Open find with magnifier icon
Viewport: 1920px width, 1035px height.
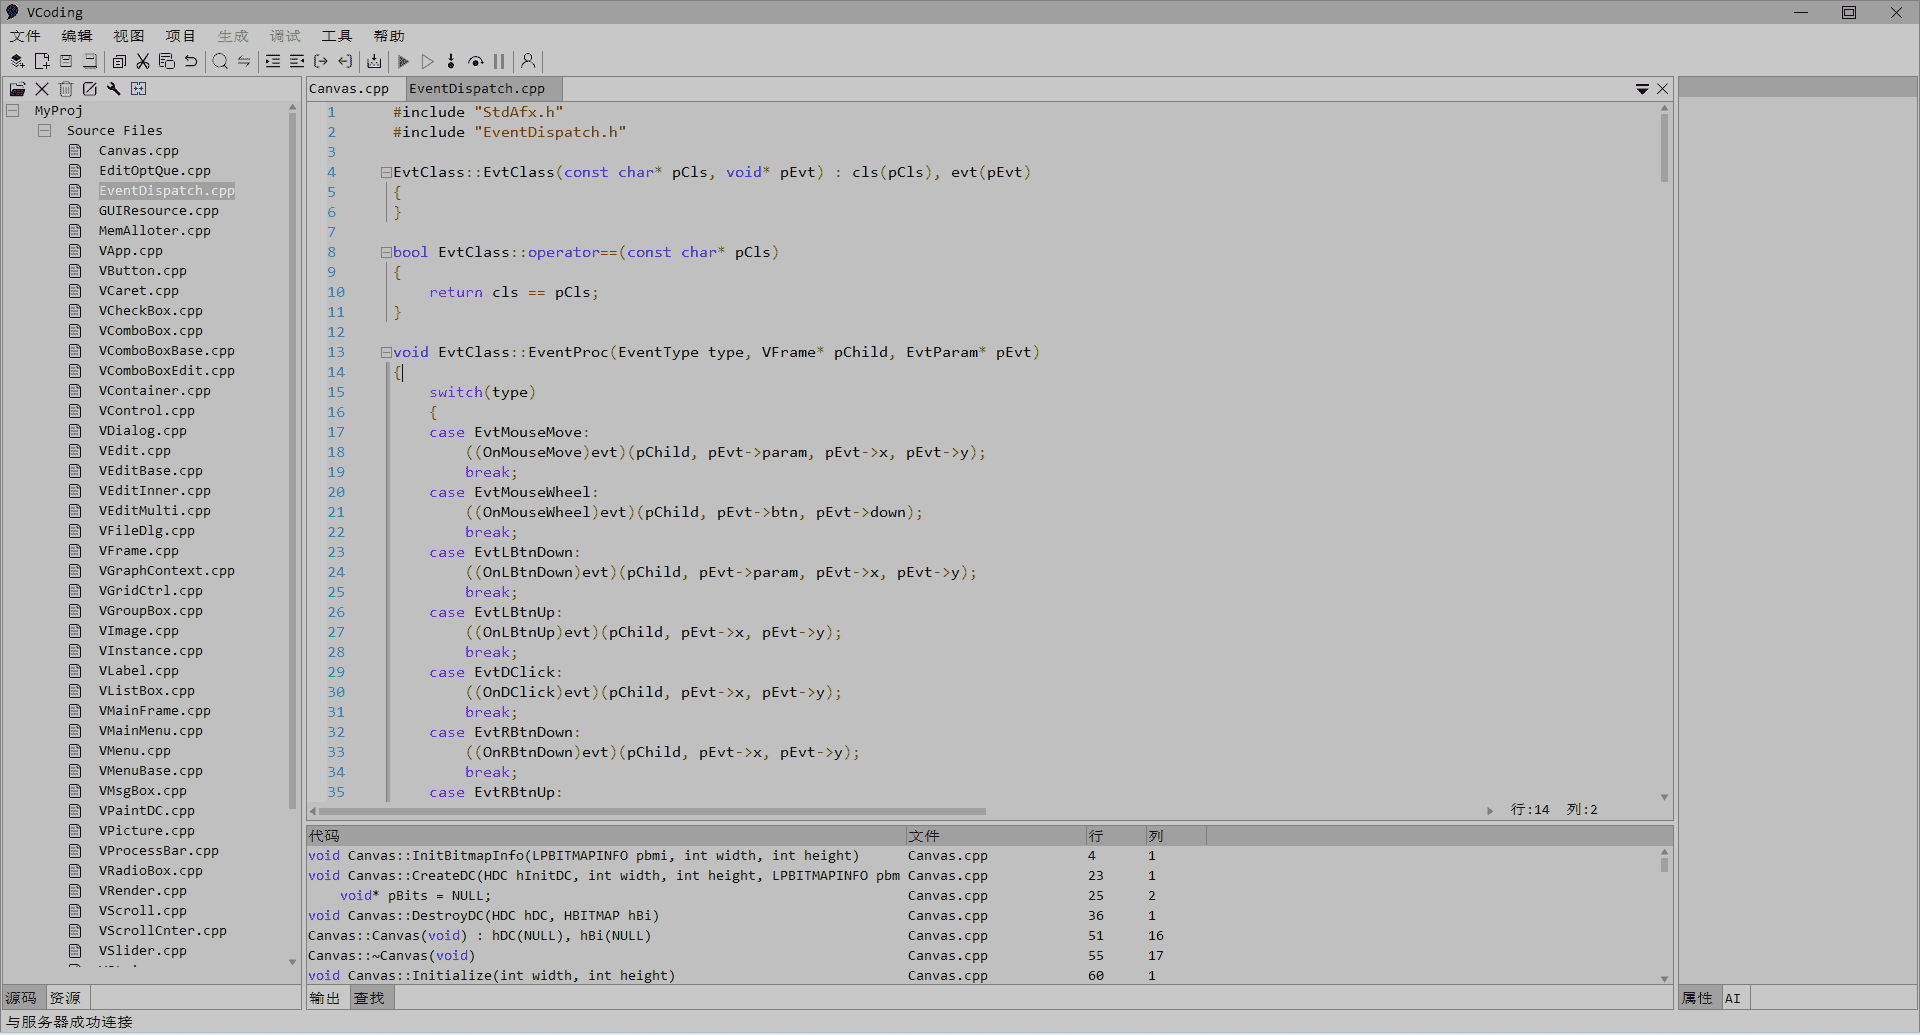pyautogui.click(x=220, y=61)
